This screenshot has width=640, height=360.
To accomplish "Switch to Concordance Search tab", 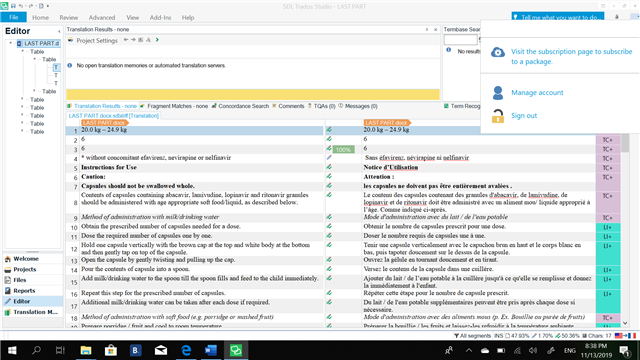I will 240,106.
